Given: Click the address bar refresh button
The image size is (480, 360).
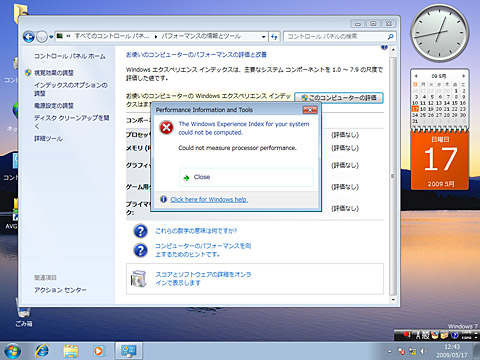Looking at the screenshot, I should click(274, 37).
